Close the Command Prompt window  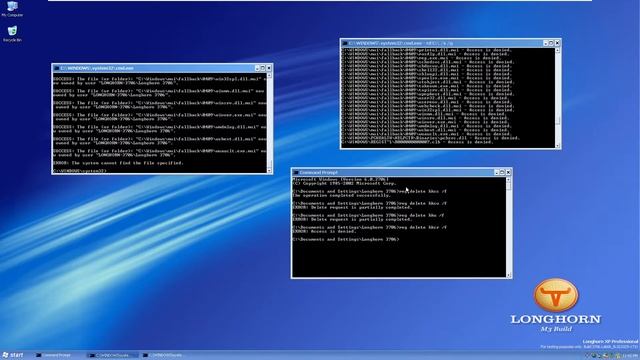coord(508,173)
